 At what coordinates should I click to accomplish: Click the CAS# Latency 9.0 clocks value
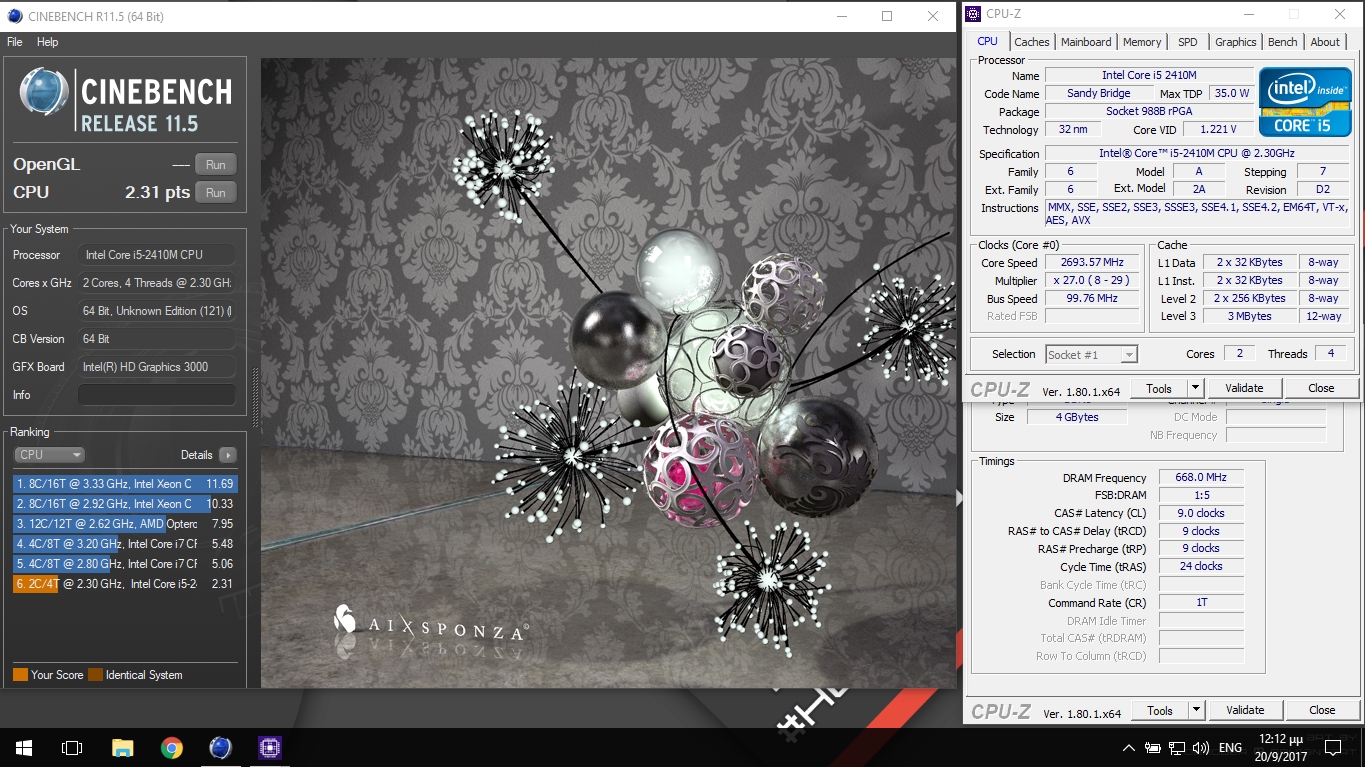tap(1201, 513)
